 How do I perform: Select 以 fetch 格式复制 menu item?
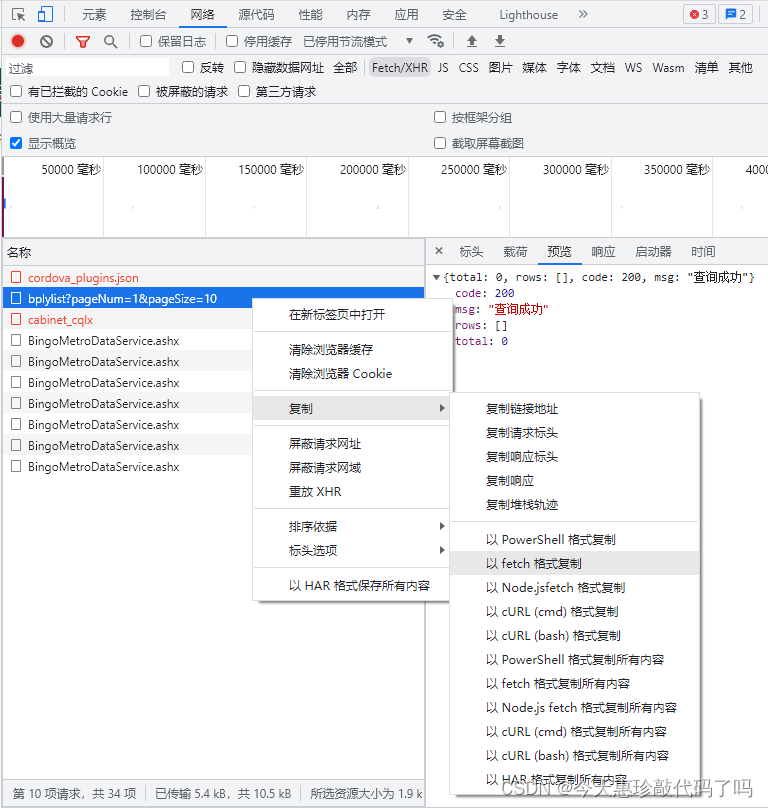(574, 563)
